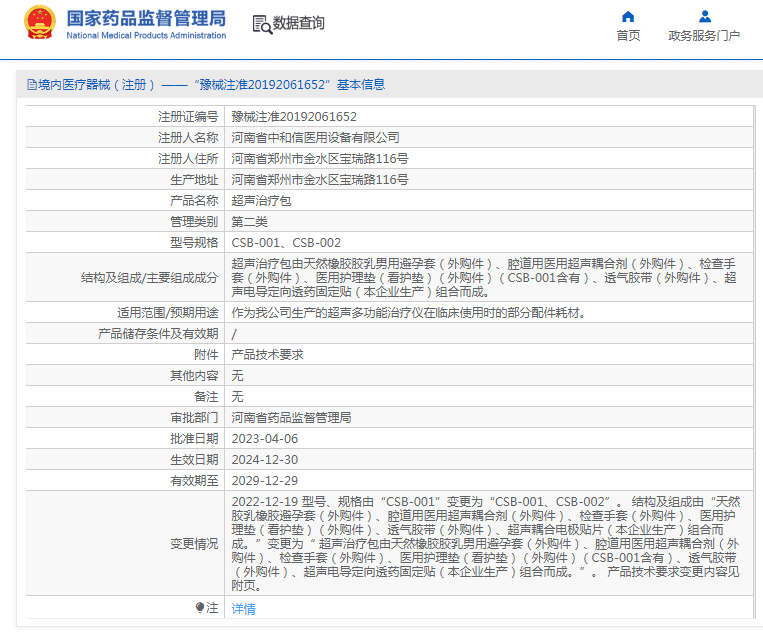Click the 管理类别 row label

point(194,221)
